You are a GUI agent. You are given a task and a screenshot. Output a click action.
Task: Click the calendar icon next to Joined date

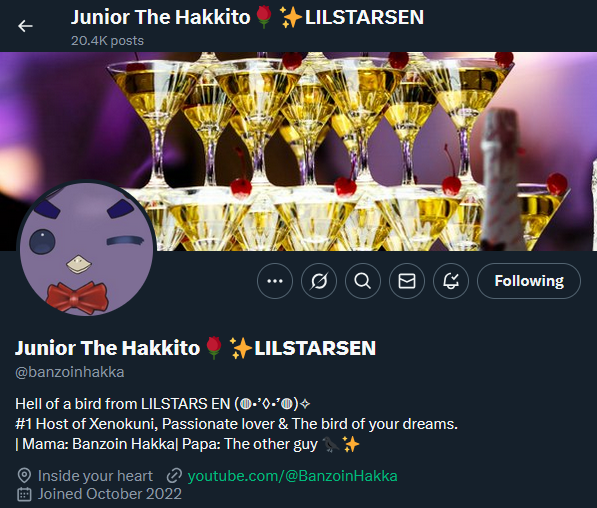(x=24, y=494)
